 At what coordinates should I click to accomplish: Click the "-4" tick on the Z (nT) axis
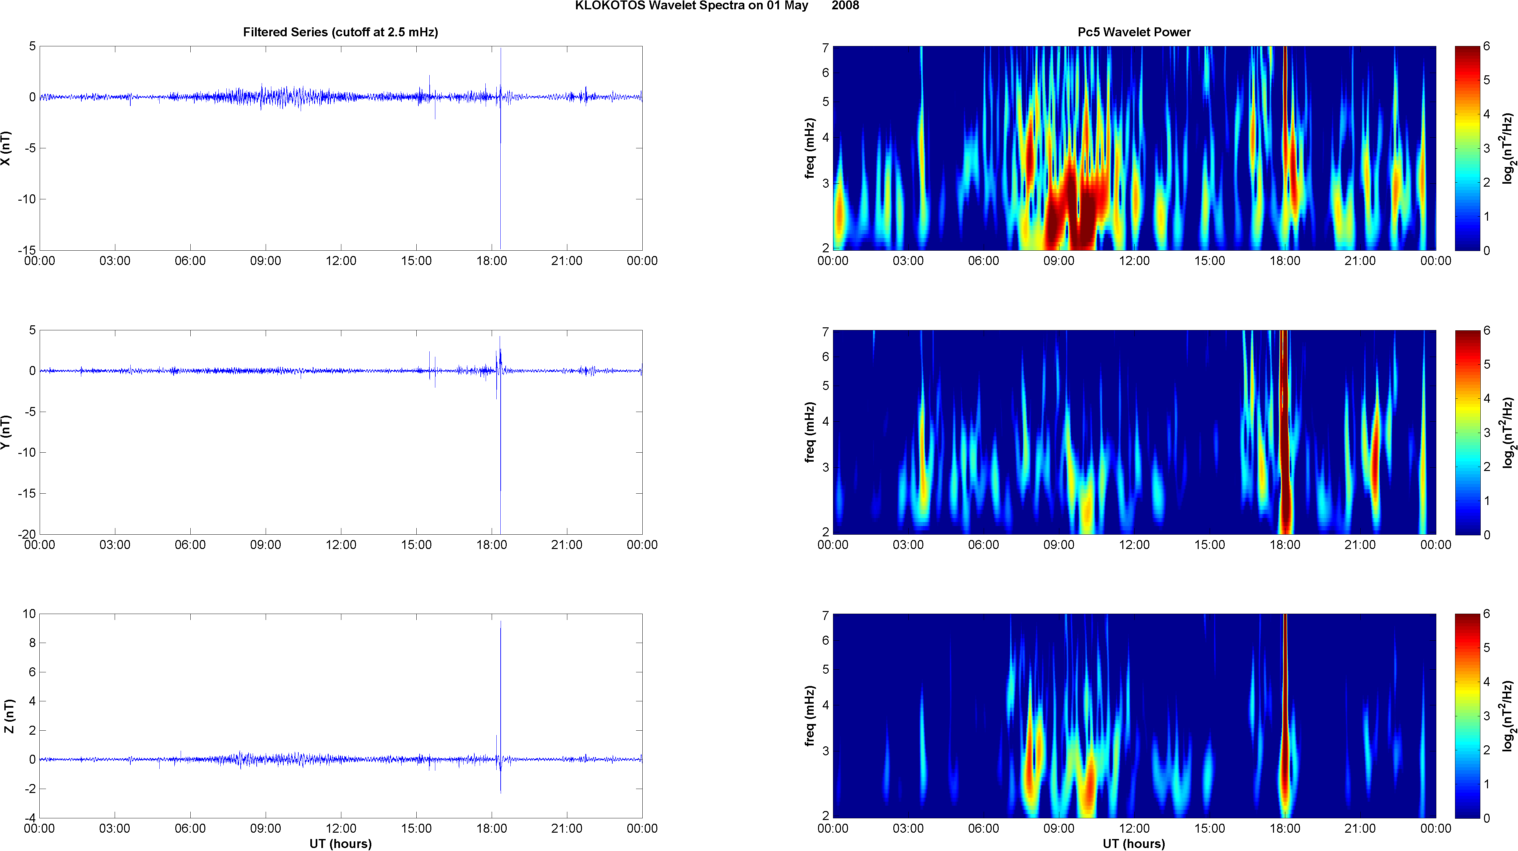pos(29,818)
